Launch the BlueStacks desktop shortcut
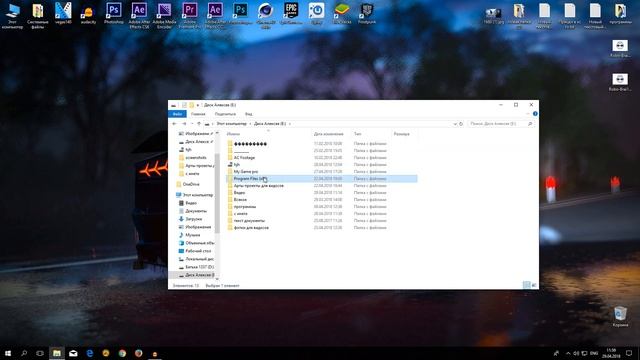This screenshot has height=360, width=640. (x=342, y=13)
